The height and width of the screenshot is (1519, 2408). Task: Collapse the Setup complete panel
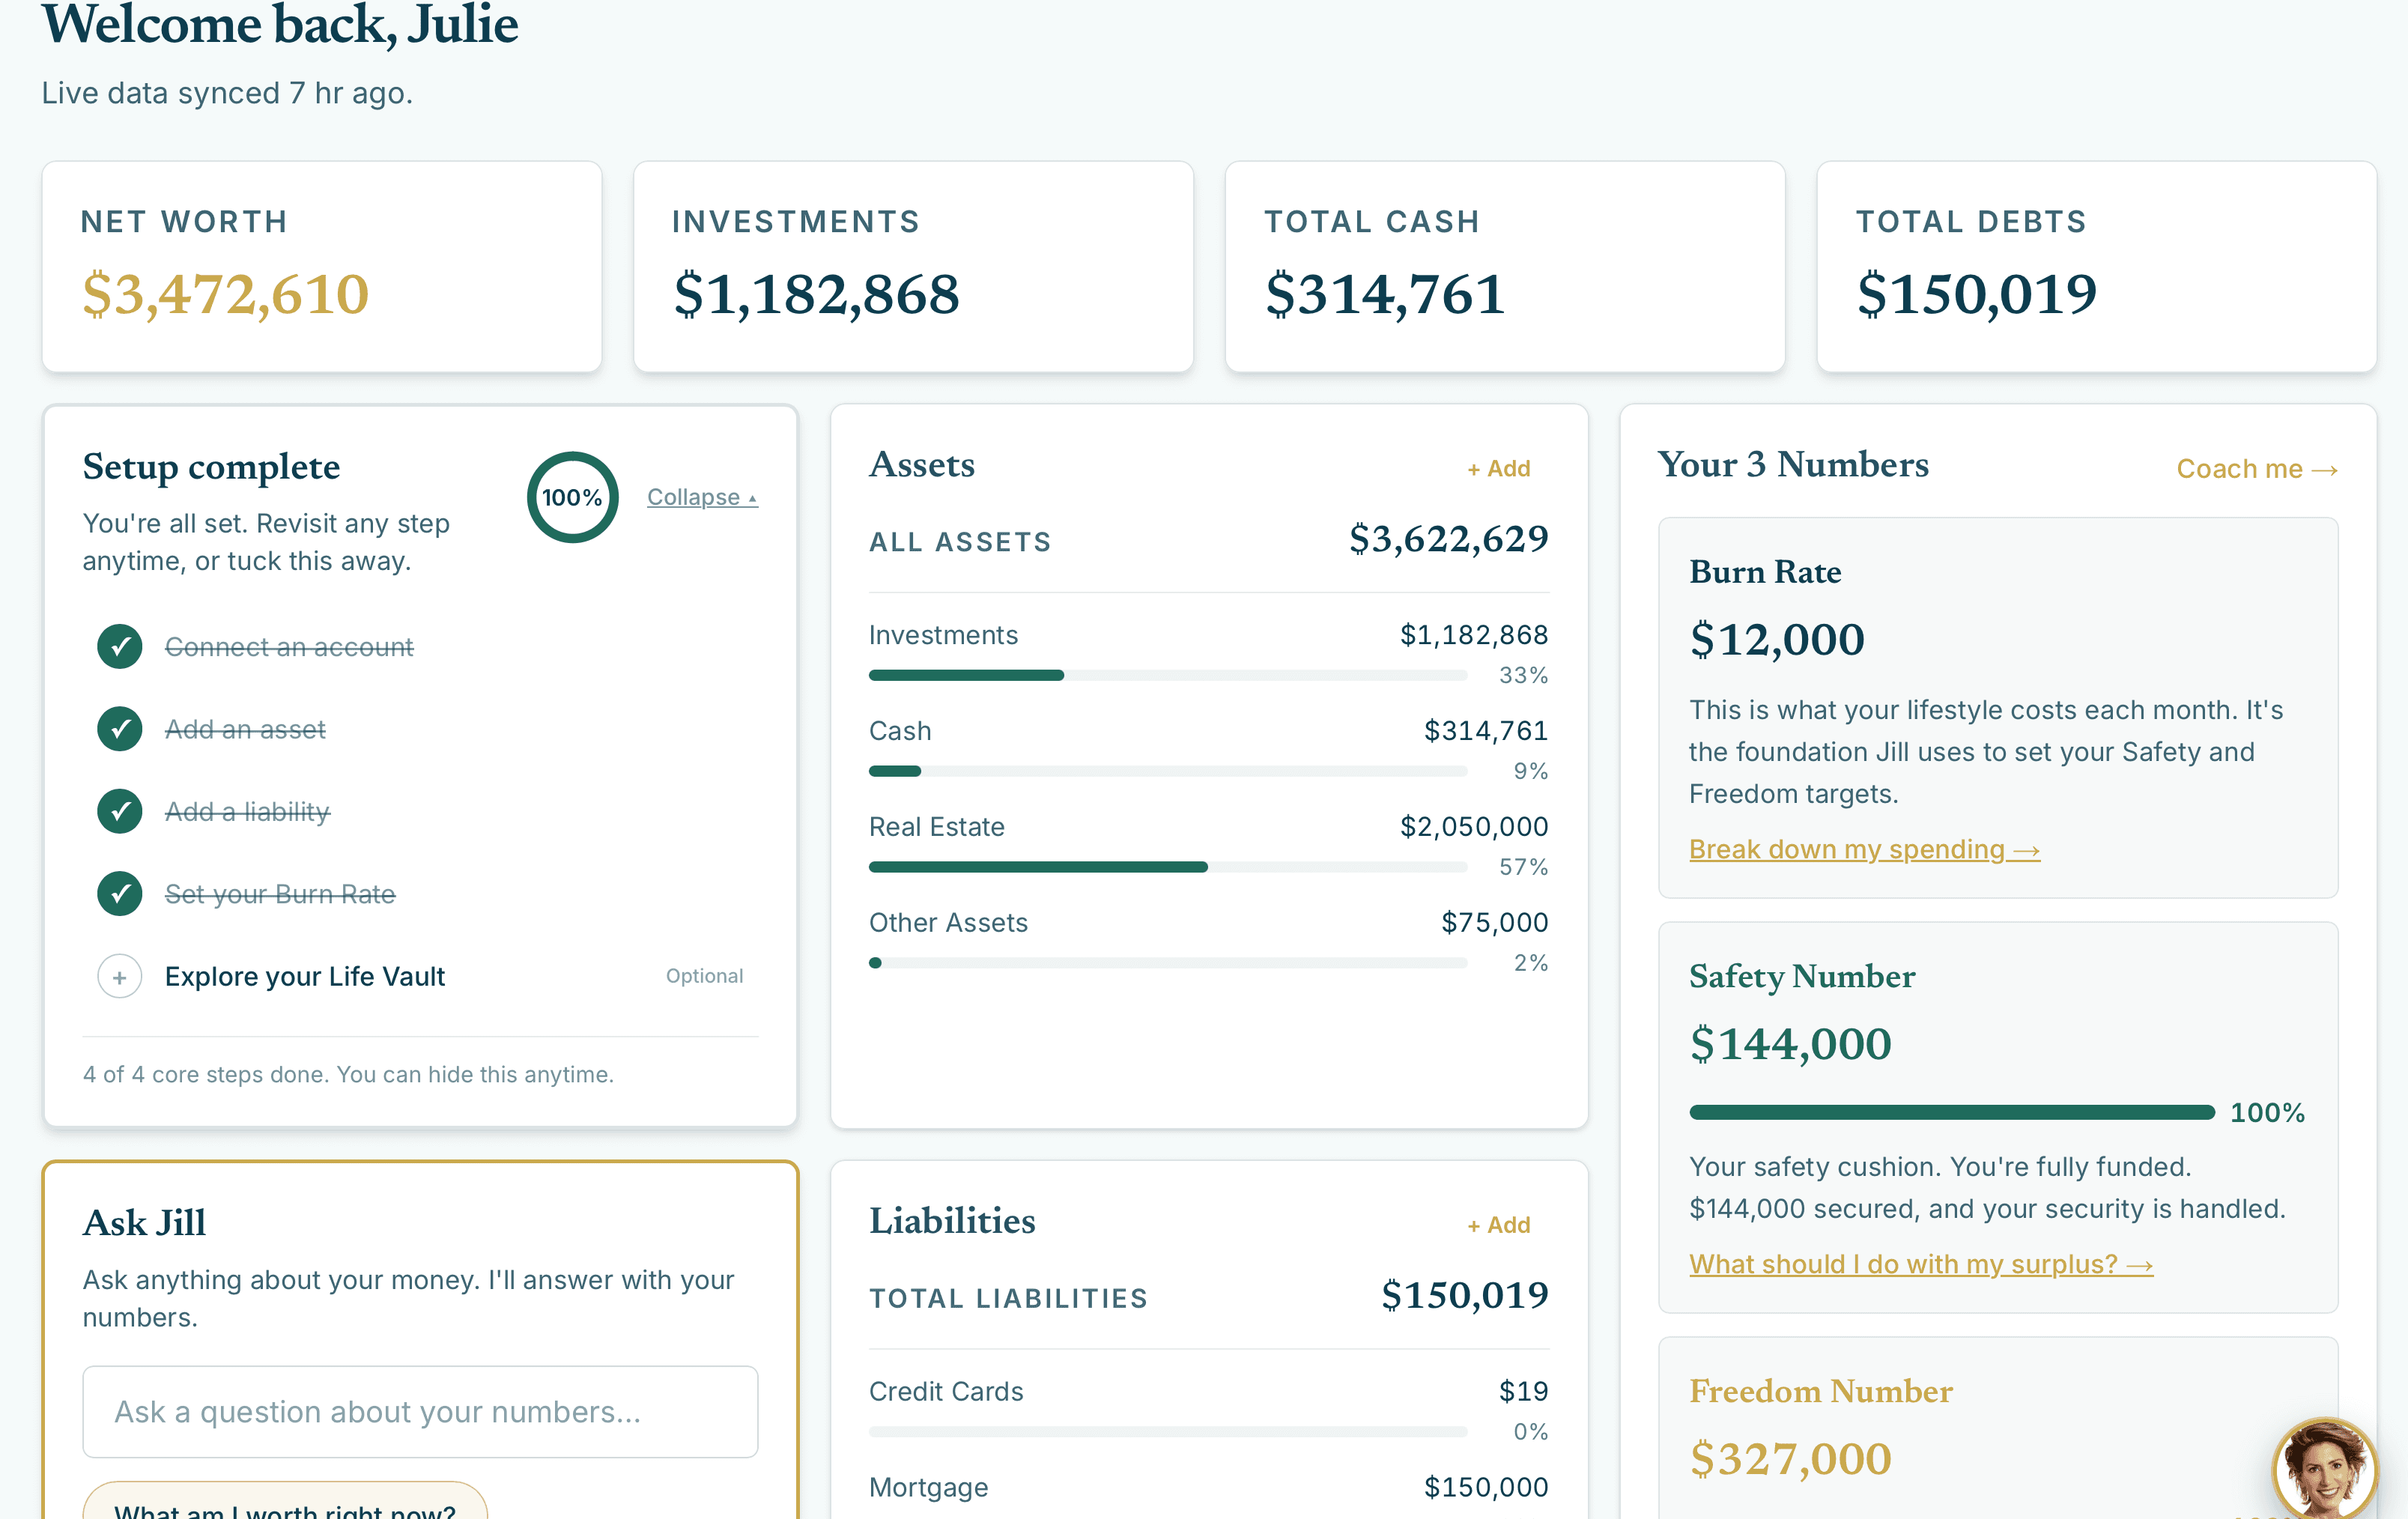click(702, 497)
